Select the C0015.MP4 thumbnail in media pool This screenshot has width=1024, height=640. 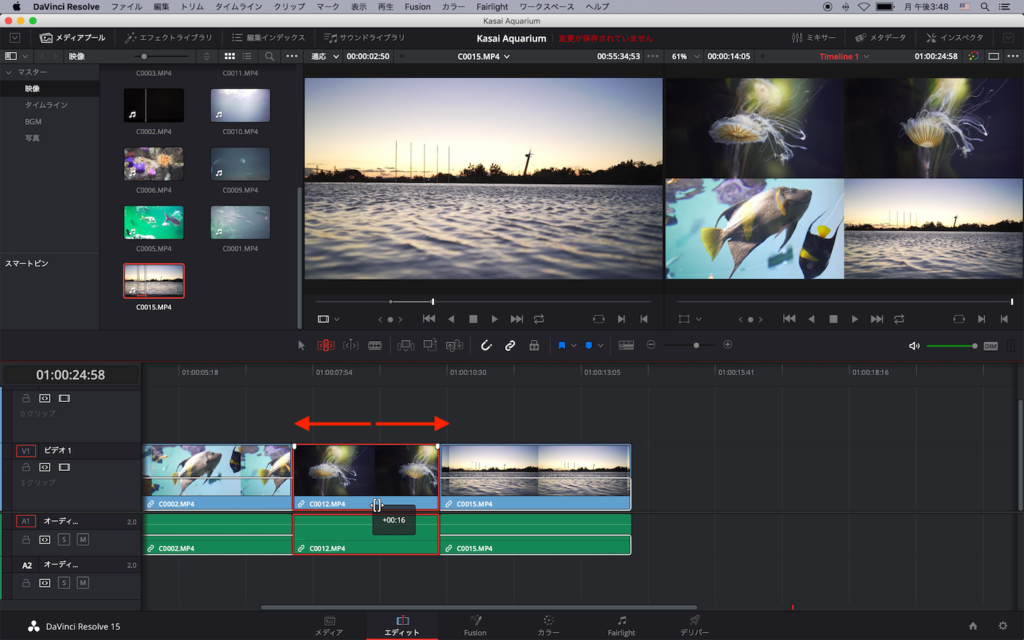[x=153, y=281]
